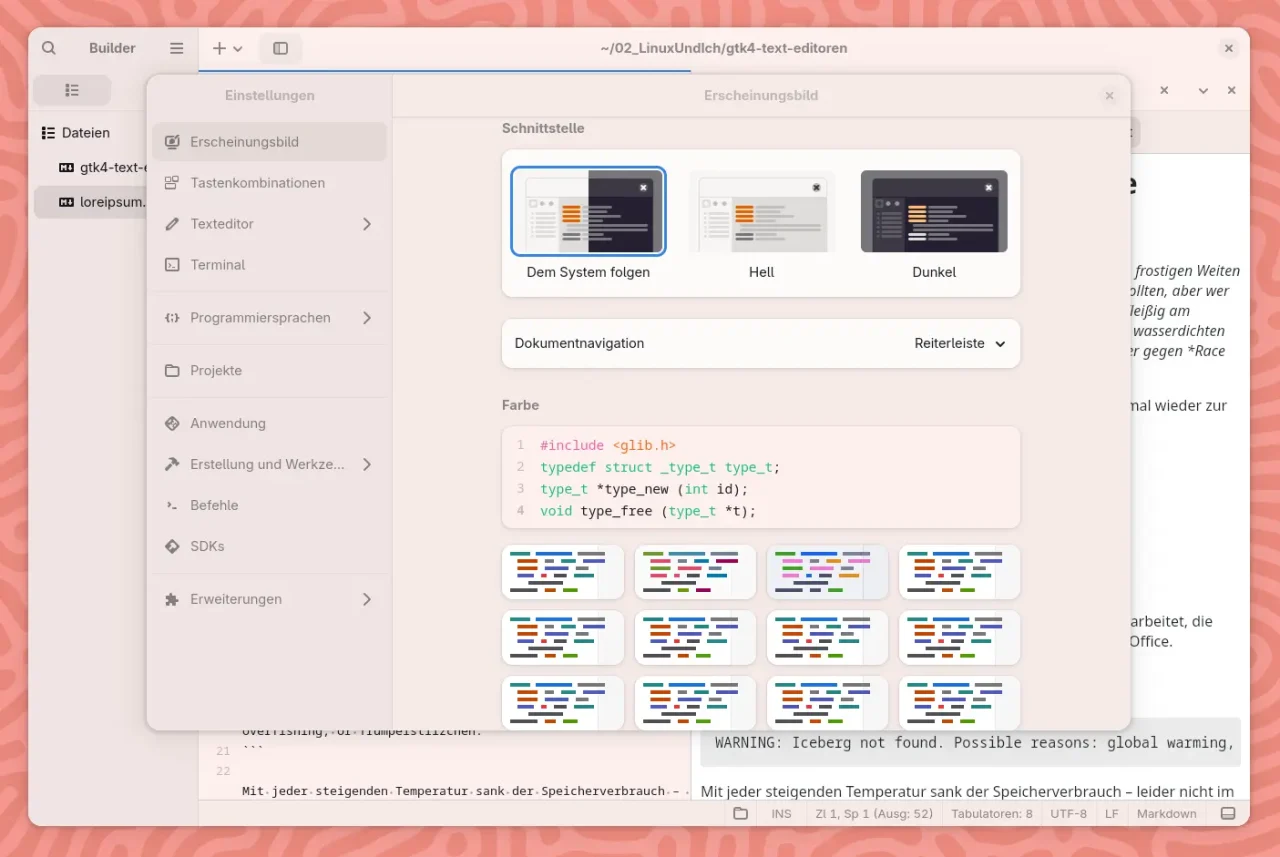Toggle the sidebar panel button
The width and height of the screenshot is (1280, 857).
click(280, 48)
